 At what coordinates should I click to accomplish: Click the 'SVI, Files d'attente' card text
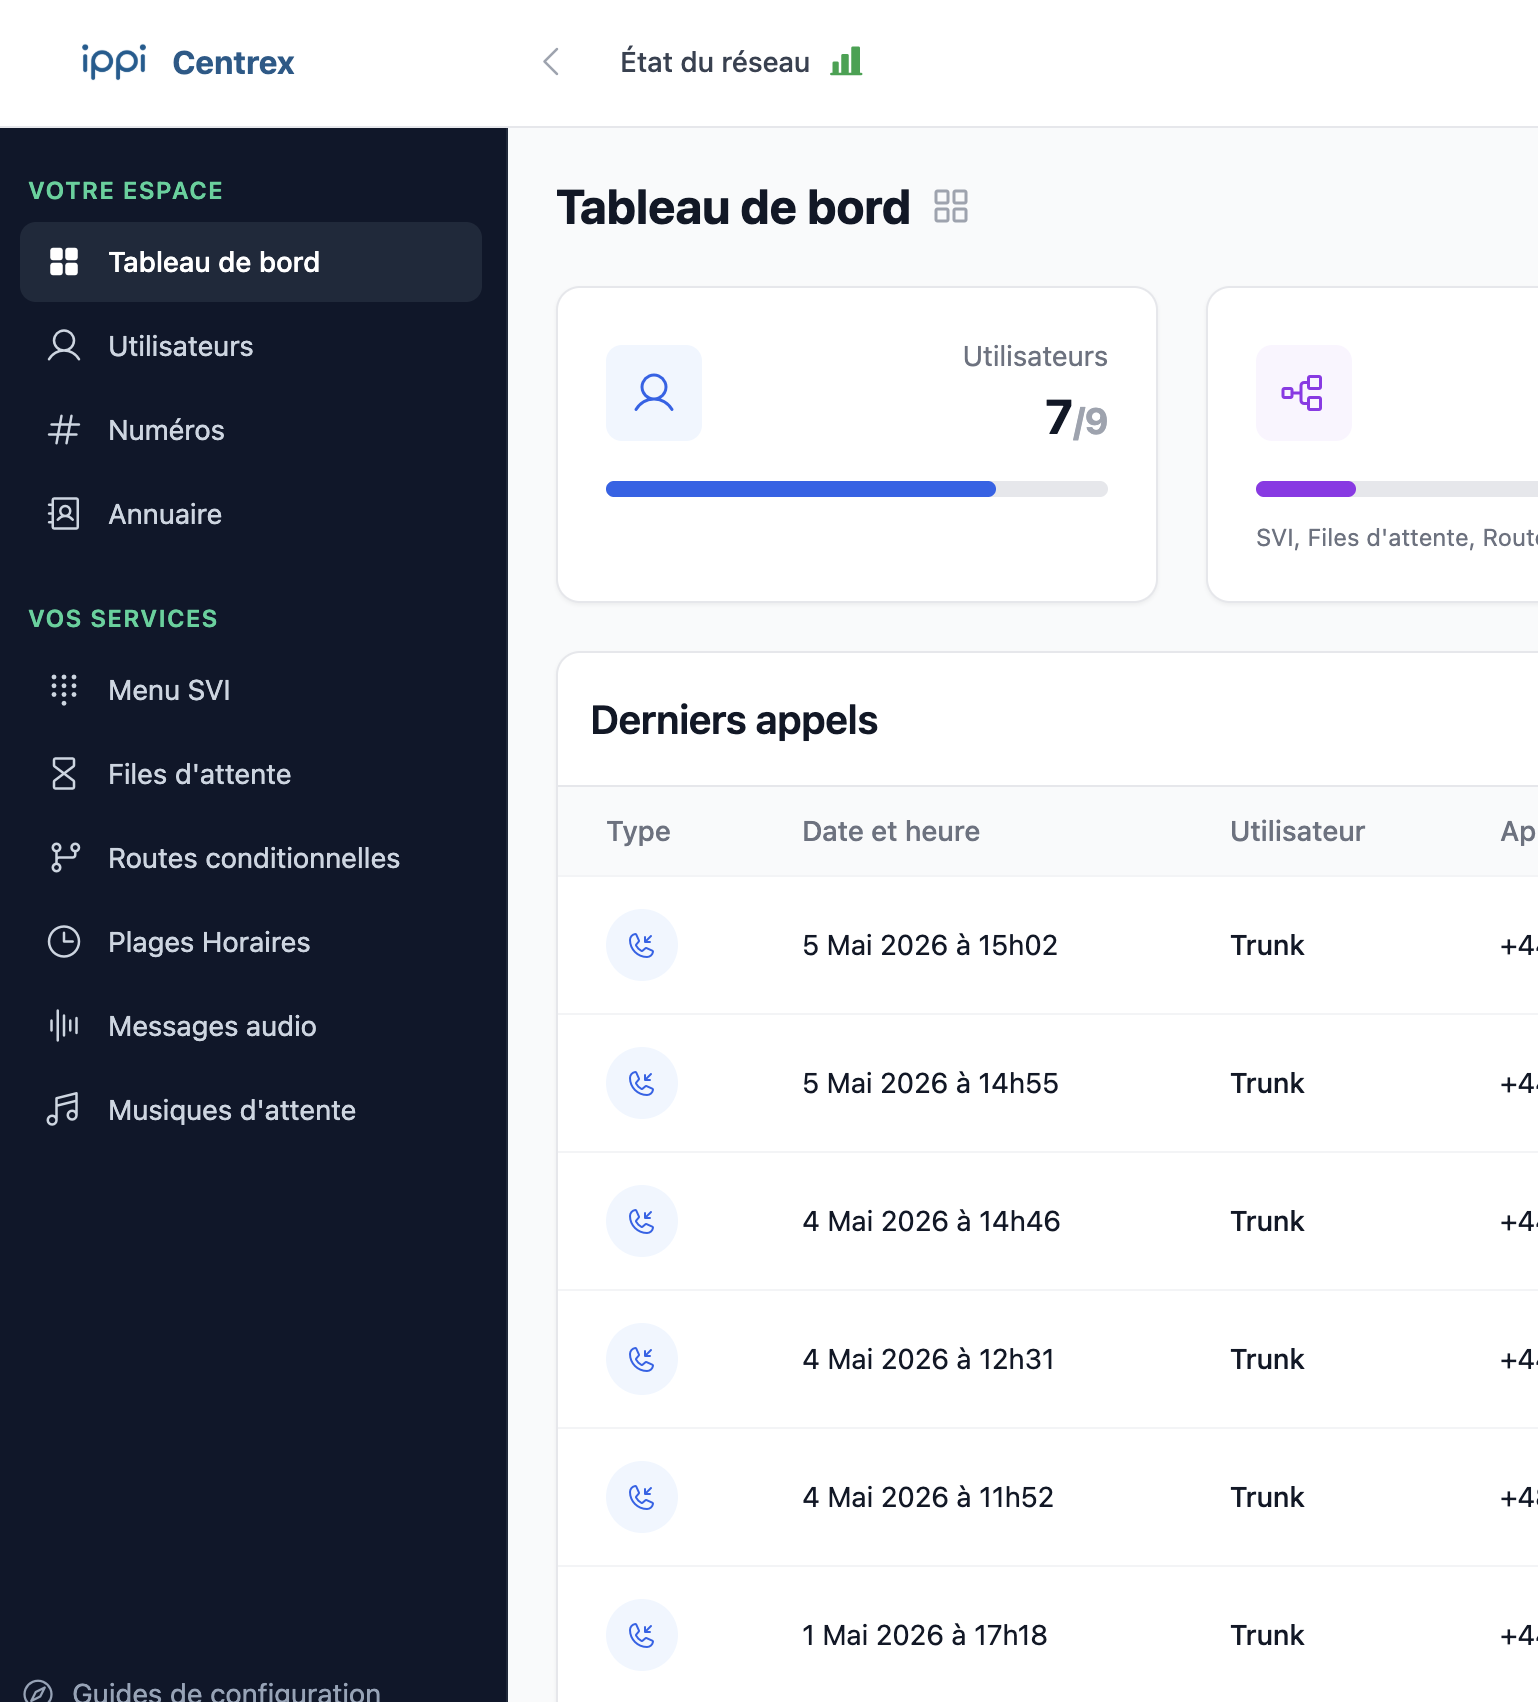click(1397, 538)
